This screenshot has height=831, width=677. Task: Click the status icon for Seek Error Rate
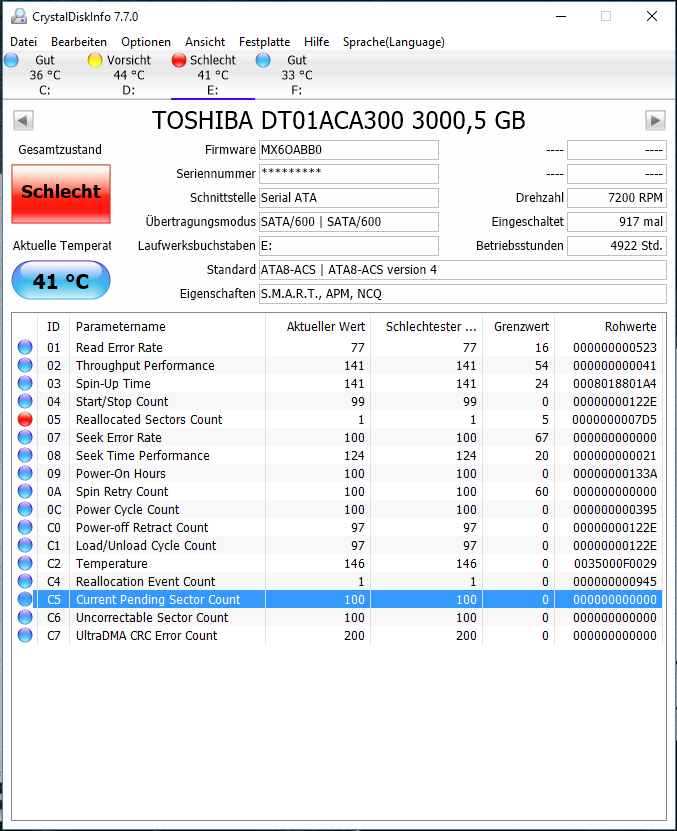pos(25,437)
